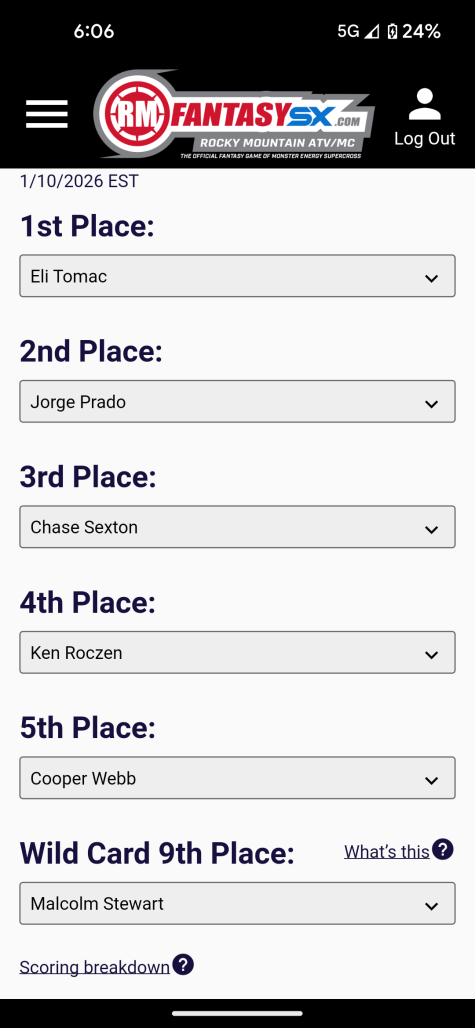Screen dimensions: 475x1028
Task: Open the 2nd Place dropdown with Jorge Prado
Action: pyautogui.click(x=237, y=401)
